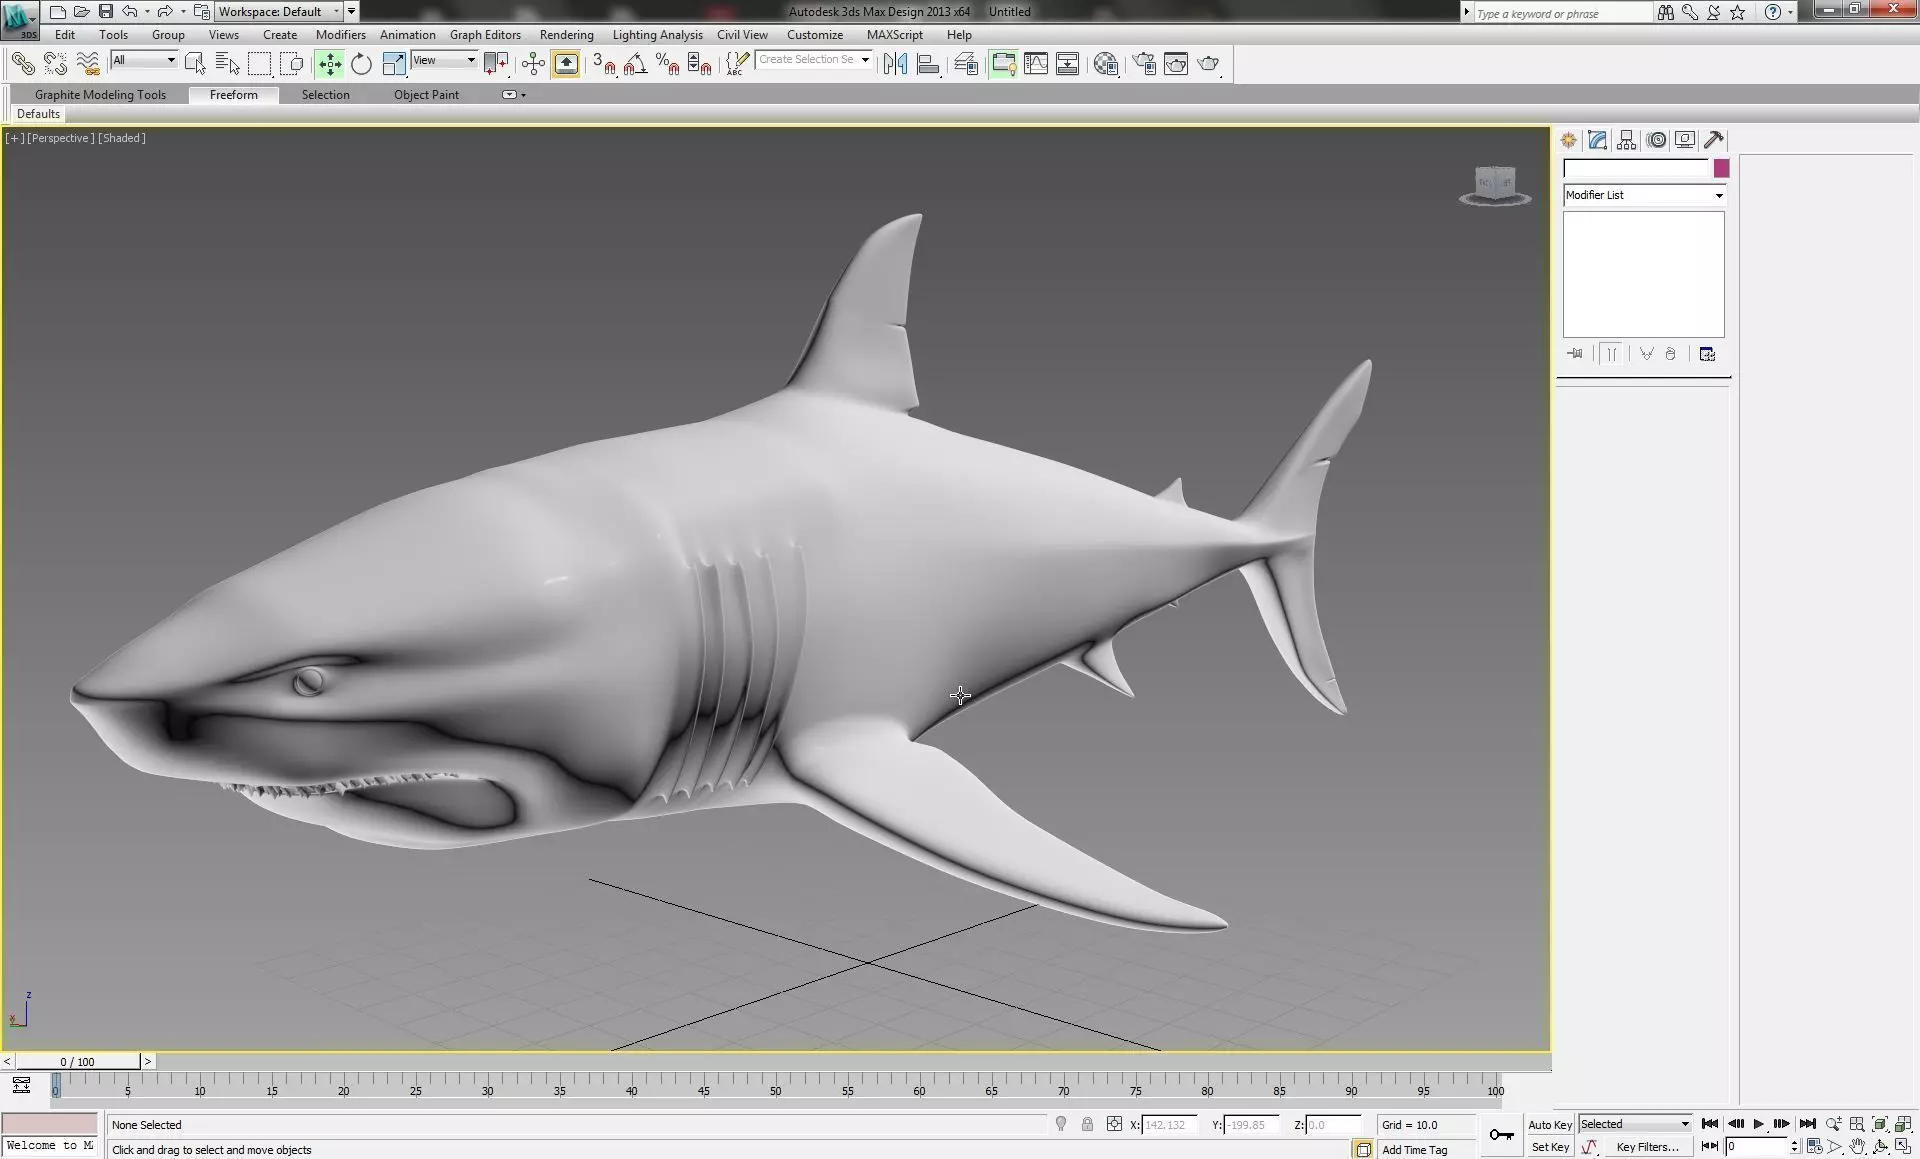Open Render Setup icon
1920x1159 pixels.
(x=1143, y=64)
